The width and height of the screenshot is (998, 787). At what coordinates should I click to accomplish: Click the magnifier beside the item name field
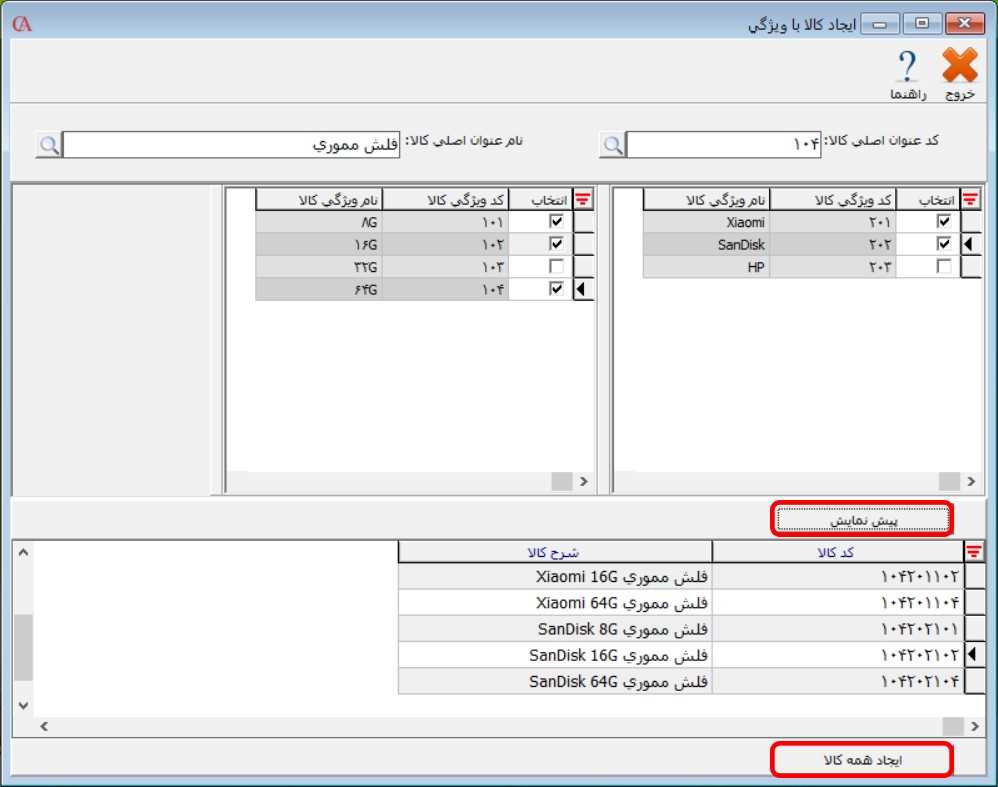point(48,145)
